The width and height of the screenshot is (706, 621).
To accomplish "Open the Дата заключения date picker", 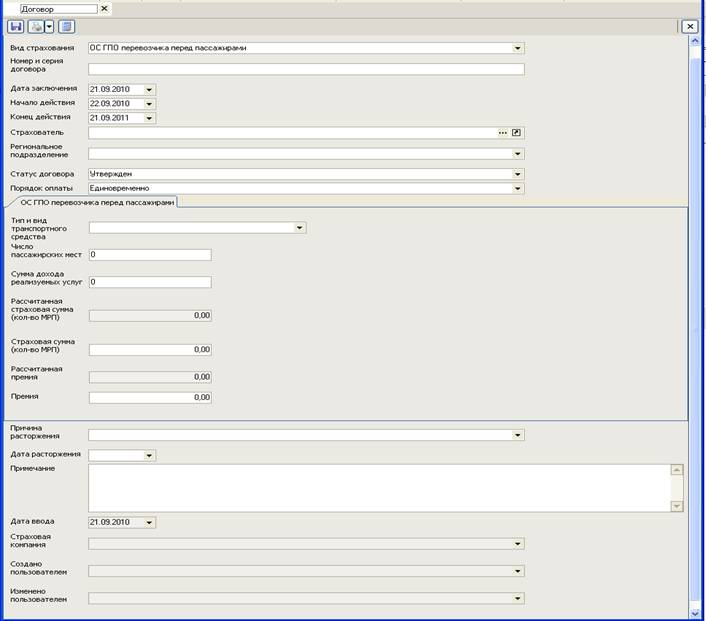I will tap(149, 89).
